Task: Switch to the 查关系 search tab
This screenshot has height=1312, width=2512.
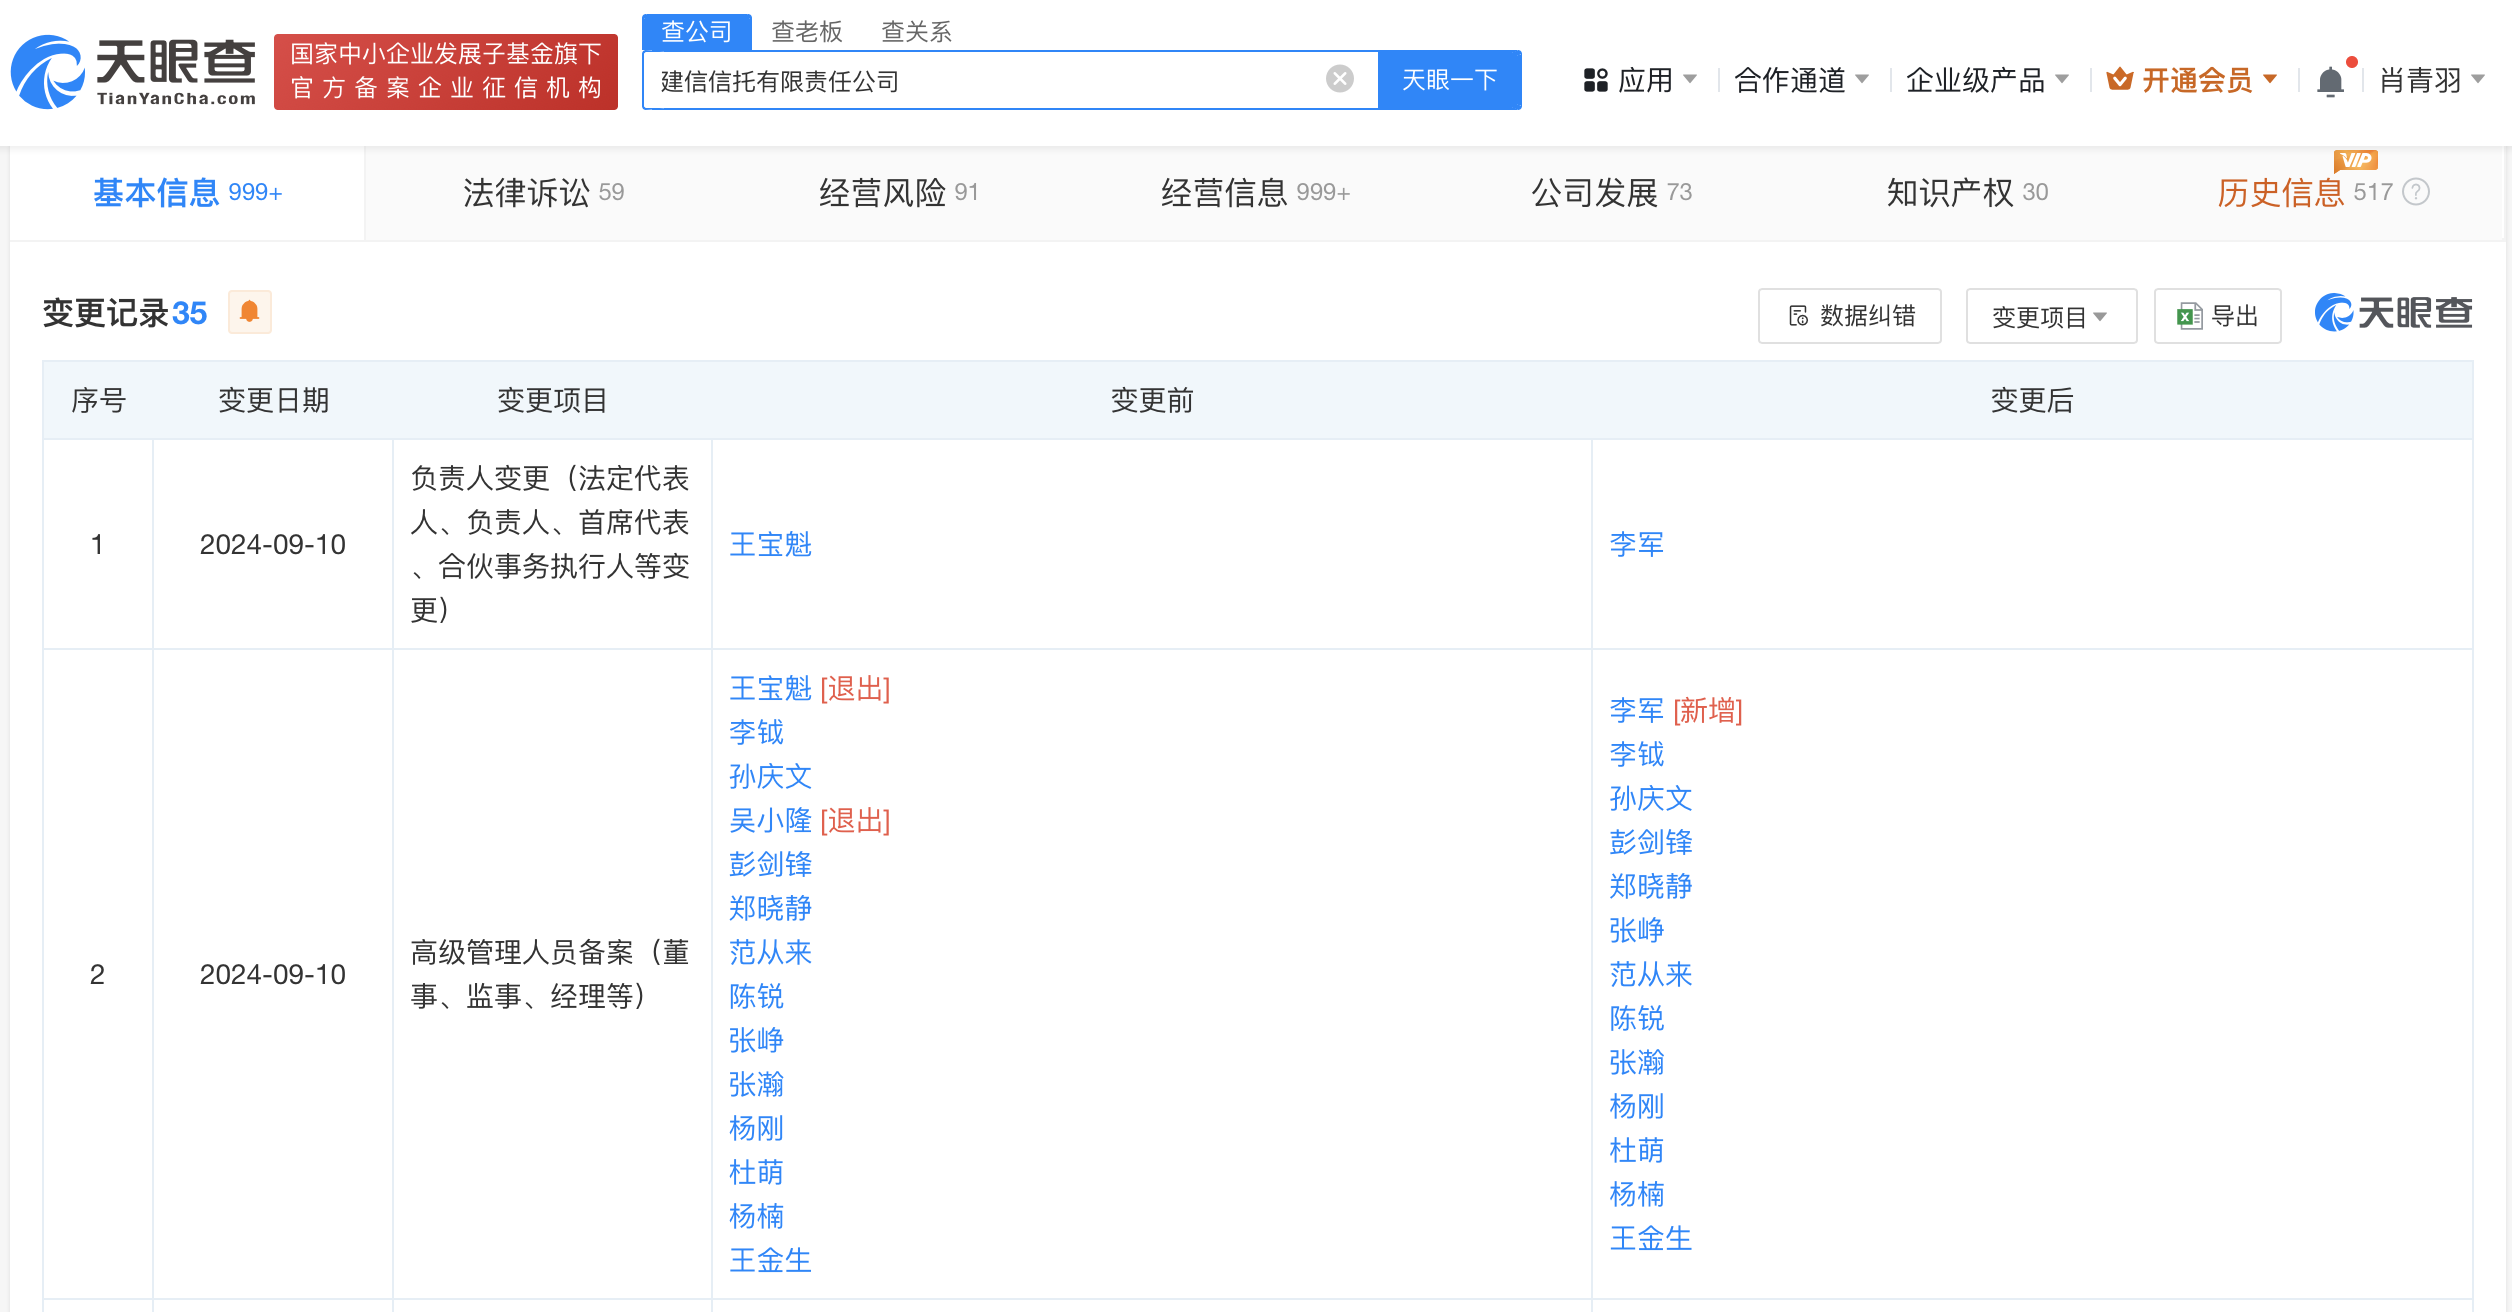Action: (916, 32)
